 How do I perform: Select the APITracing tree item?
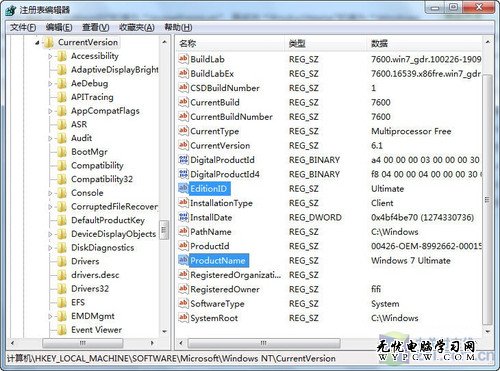point(92,97)
